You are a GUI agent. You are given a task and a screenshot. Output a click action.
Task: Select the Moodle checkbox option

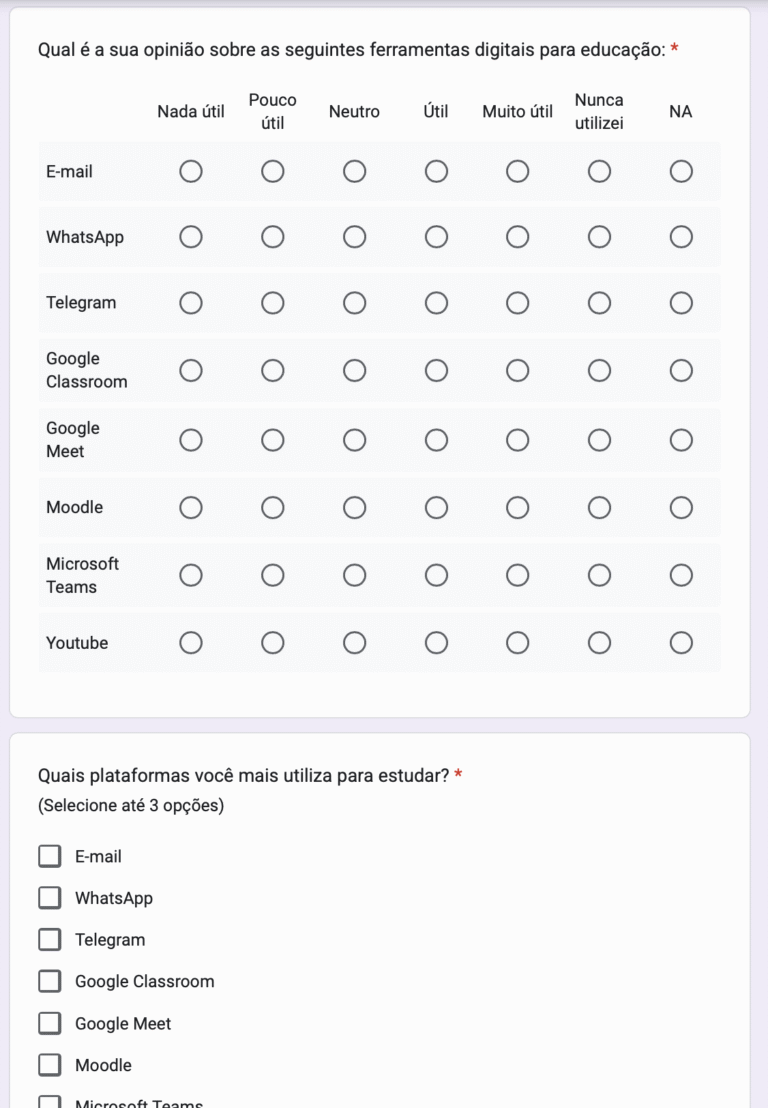pos(49,1066)
